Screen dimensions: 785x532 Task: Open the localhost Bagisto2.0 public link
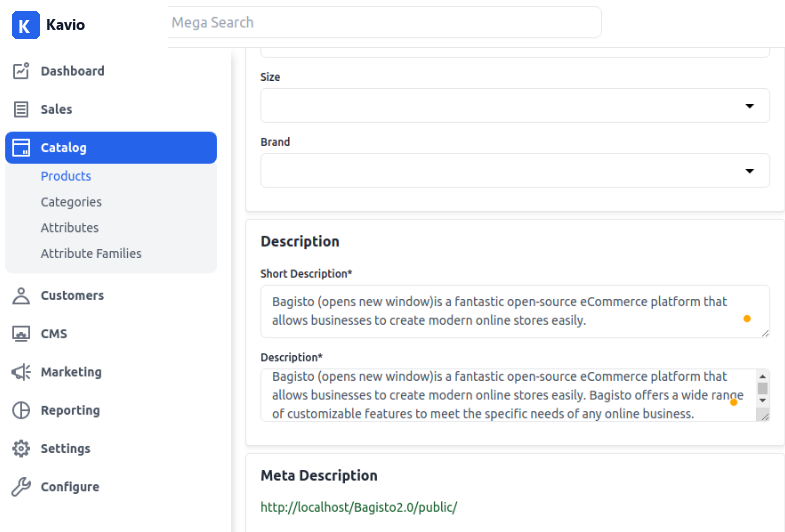359,507
